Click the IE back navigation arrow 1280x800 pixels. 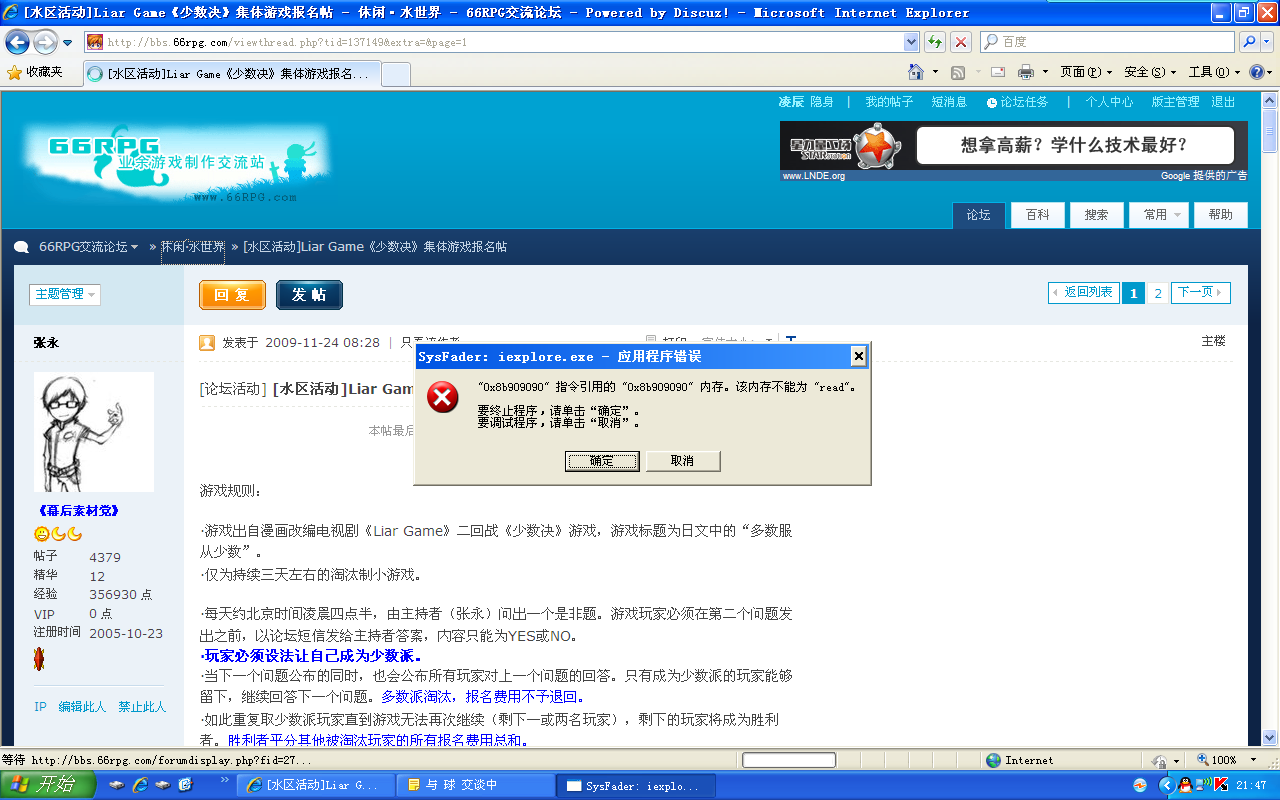click(17, 42)
